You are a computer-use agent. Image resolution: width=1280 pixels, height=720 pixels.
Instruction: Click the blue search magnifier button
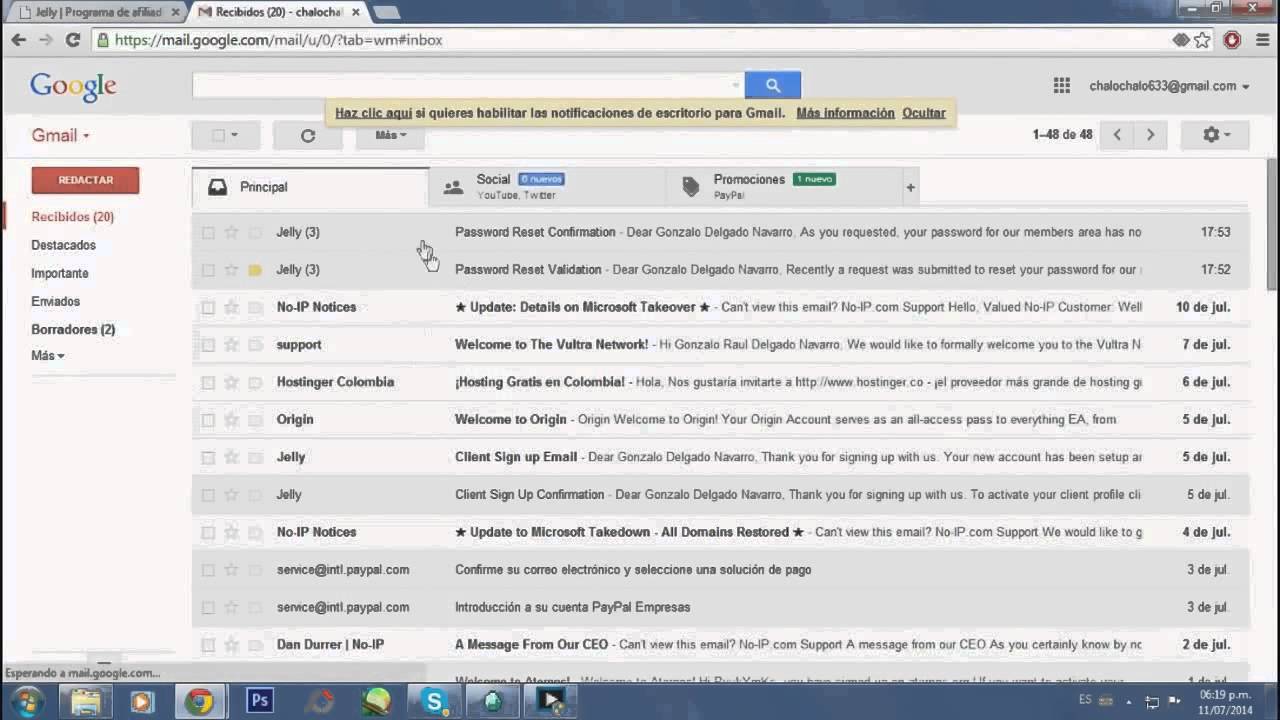[x=772, y=85]
